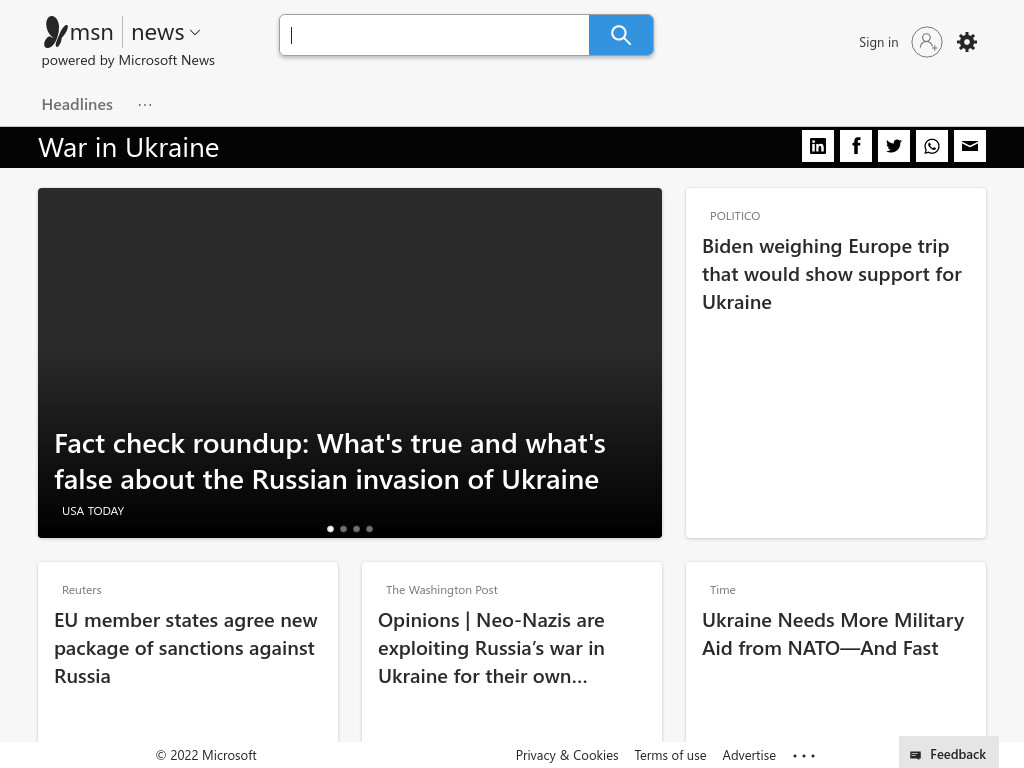Open more navigation options ellipsis

point(145,104)
